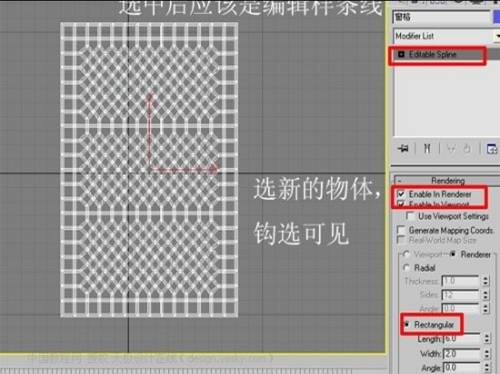The image size is (500, 374).
Task: Click the Sides spinner arrows
Action: pos(485,295)
